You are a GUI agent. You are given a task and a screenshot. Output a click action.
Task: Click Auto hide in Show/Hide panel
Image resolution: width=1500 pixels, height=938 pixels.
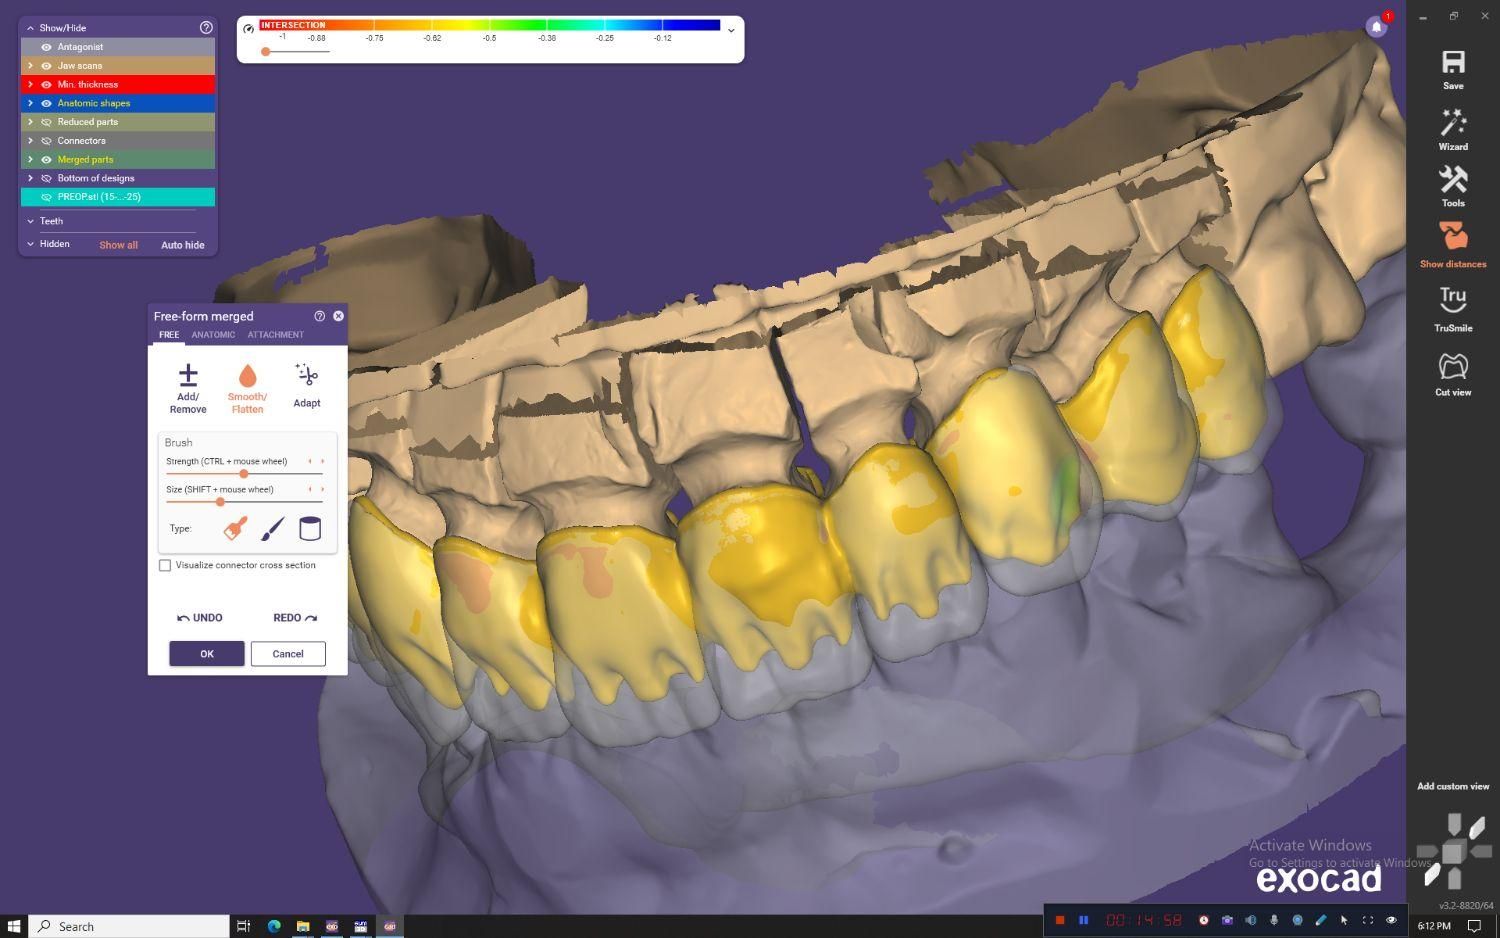183,245
